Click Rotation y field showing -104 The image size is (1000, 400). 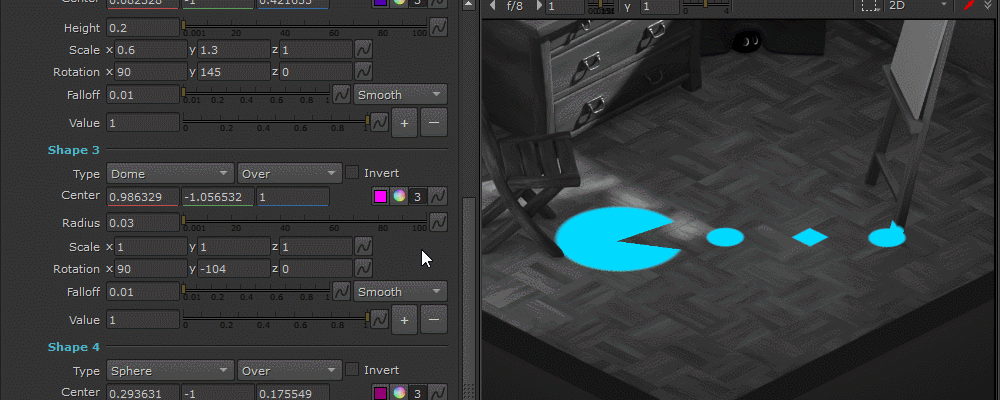click(x=234, y=269)
